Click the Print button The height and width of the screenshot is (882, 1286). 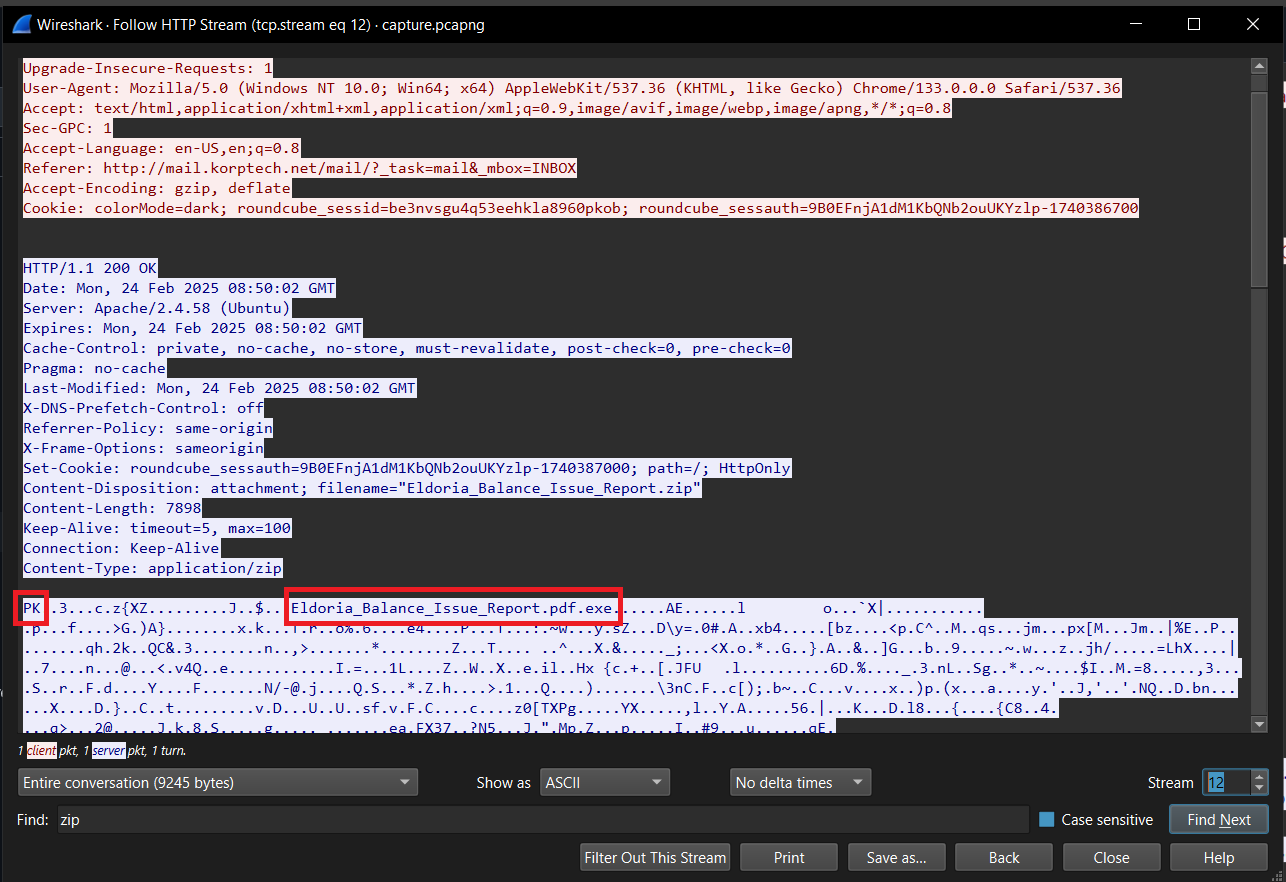(x=789, y=857)
